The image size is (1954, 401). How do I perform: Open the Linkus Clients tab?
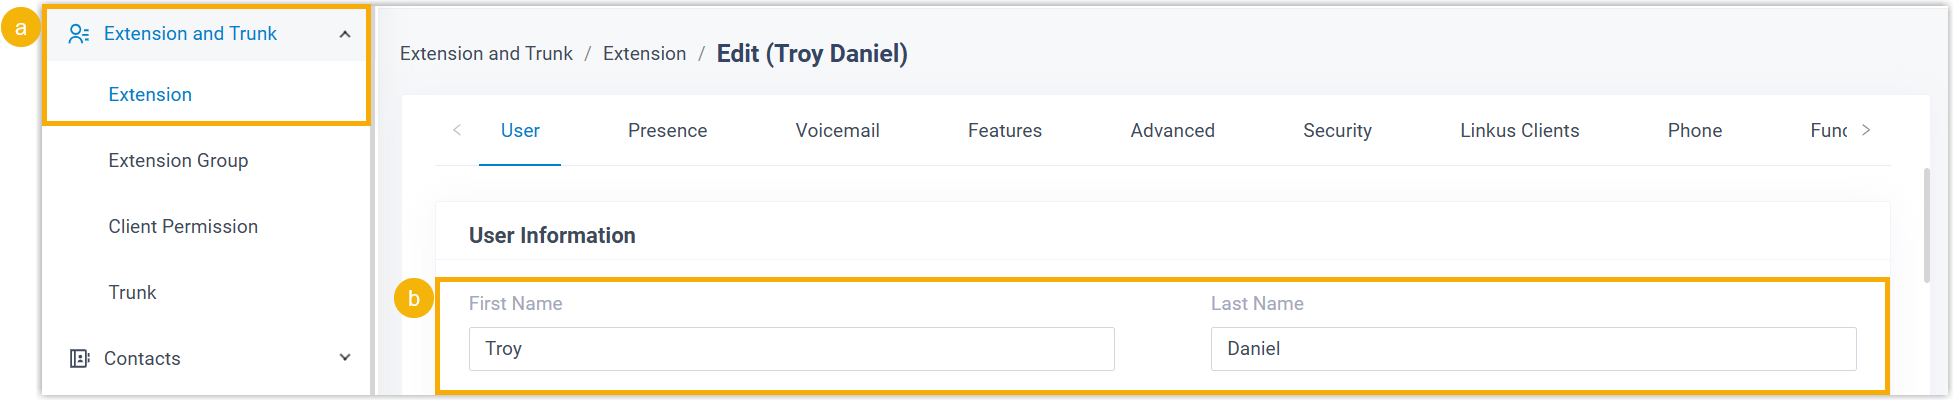[x=1519, y=131]
